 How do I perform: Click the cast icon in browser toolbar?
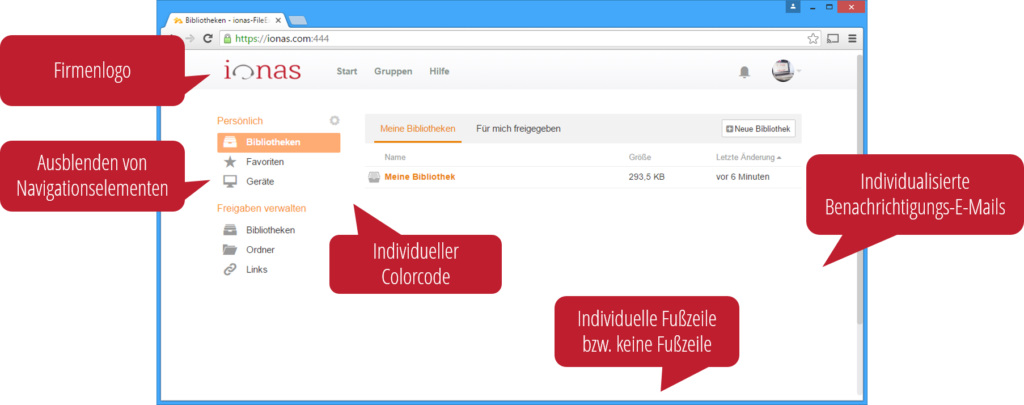click(833, 39)
